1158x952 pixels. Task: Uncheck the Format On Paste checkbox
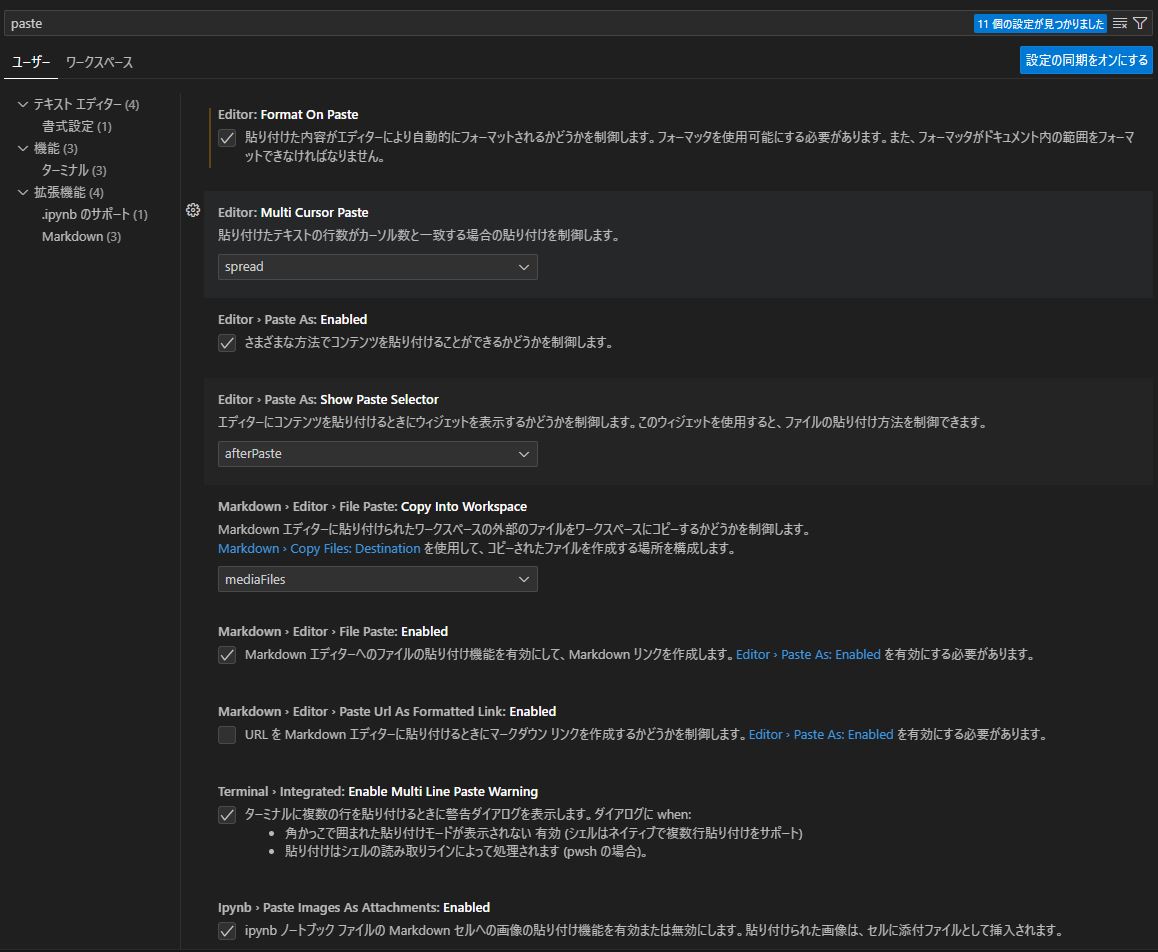pos(227,138)
